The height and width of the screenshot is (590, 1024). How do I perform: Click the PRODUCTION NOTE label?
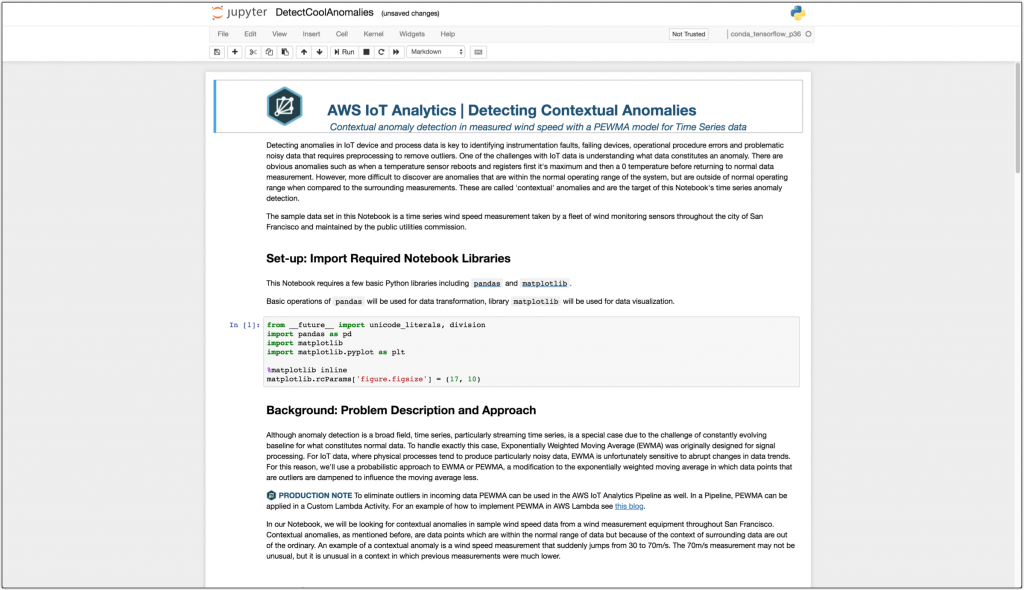click(x=315, y=496)
